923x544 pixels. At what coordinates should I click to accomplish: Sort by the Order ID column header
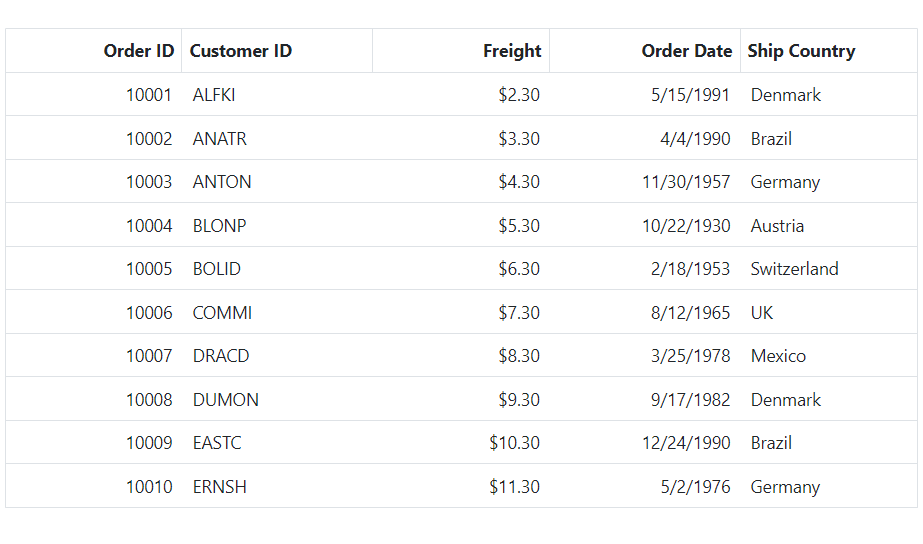[94, 51]
